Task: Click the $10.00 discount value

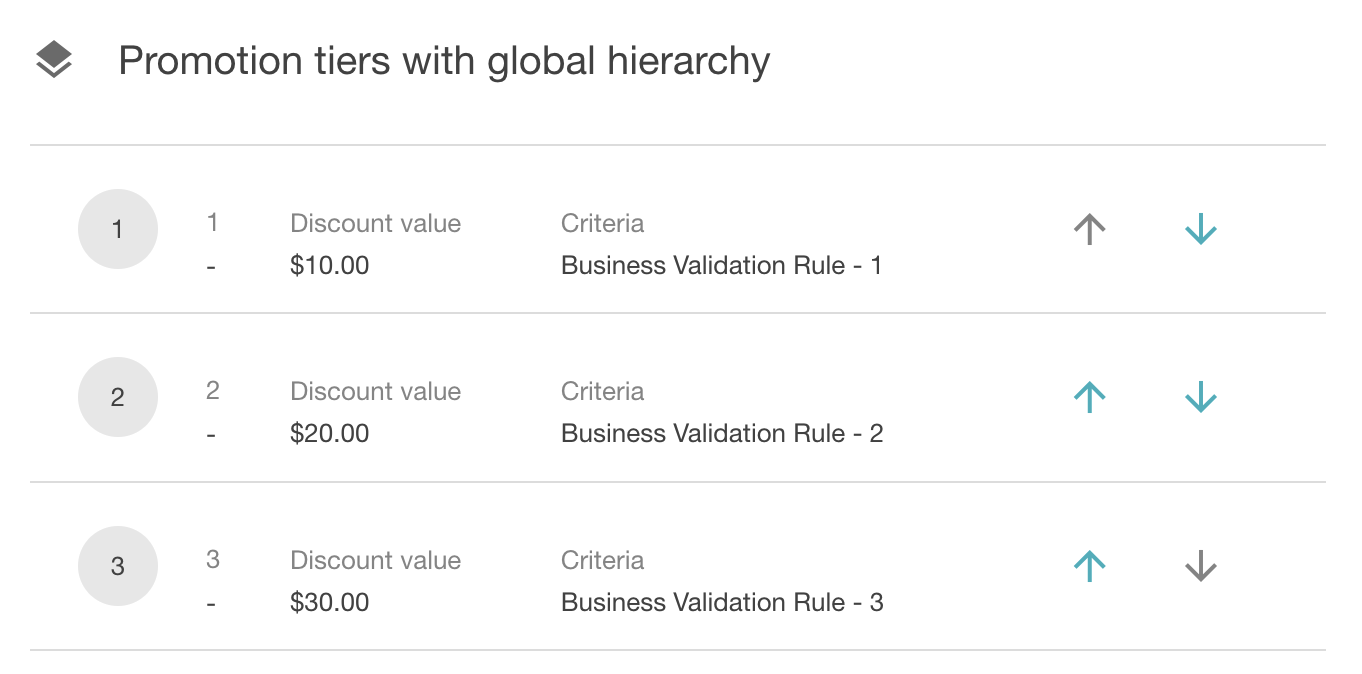Action: pos(330,265)
